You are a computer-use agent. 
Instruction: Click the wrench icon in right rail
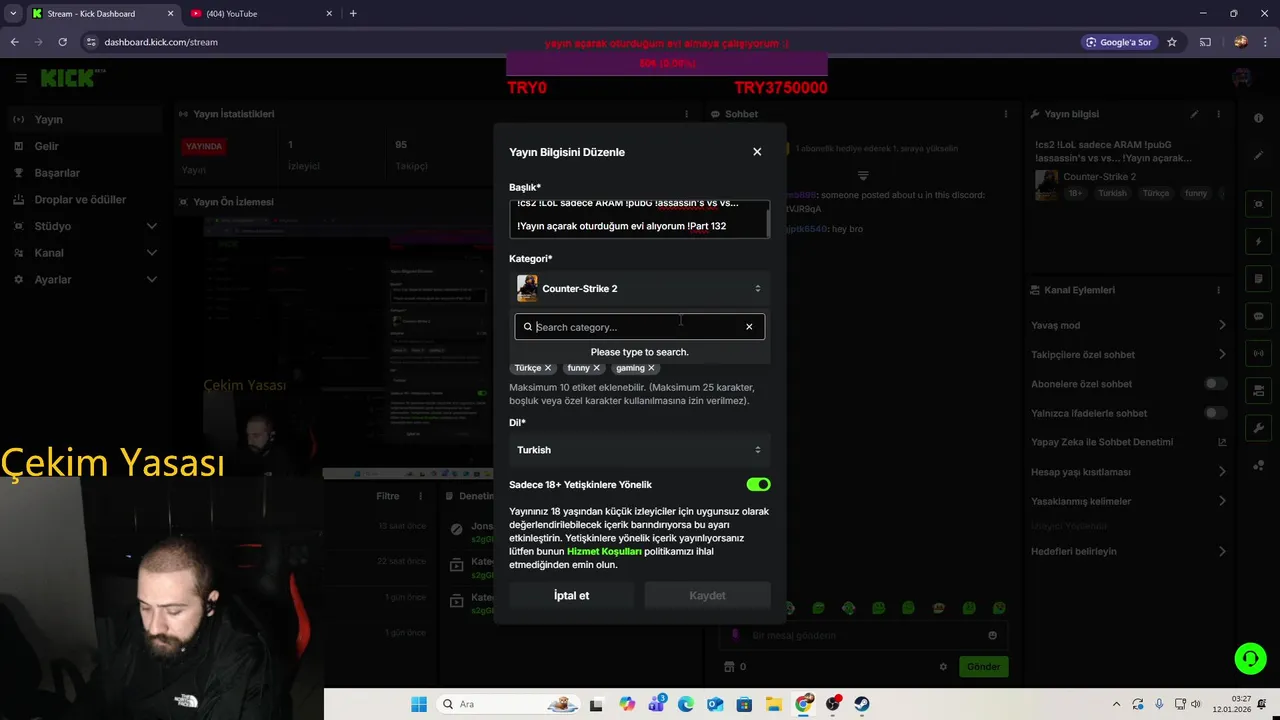pos(1259,428)
